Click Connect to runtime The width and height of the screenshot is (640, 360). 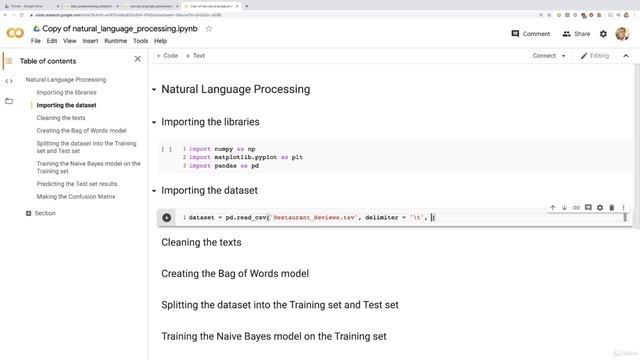coord(544,56)
